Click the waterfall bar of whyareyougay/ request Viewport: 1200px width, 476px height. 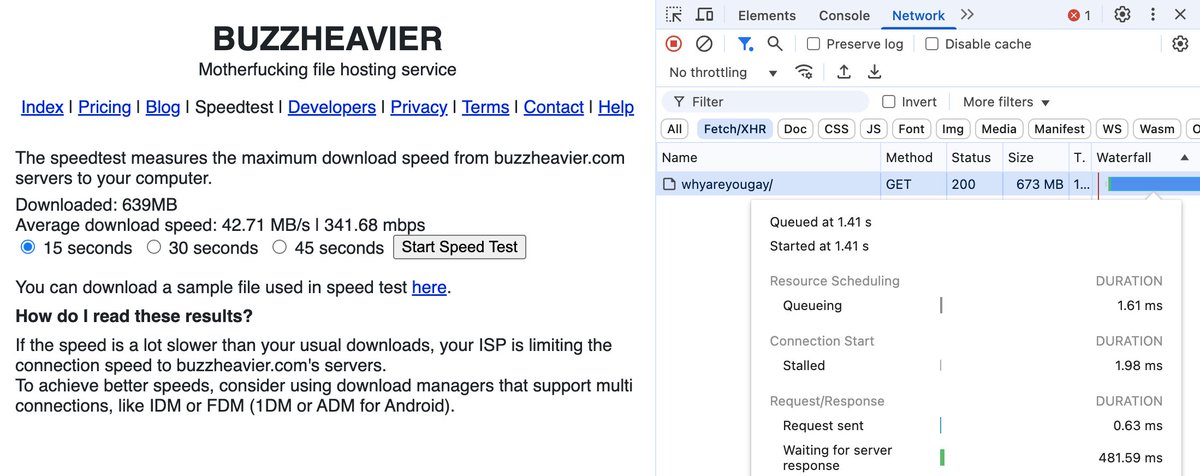tap(1153, 184)
